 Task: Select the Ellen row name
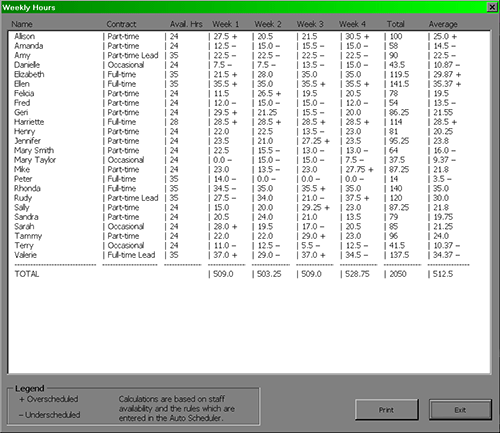click(22, 84)
